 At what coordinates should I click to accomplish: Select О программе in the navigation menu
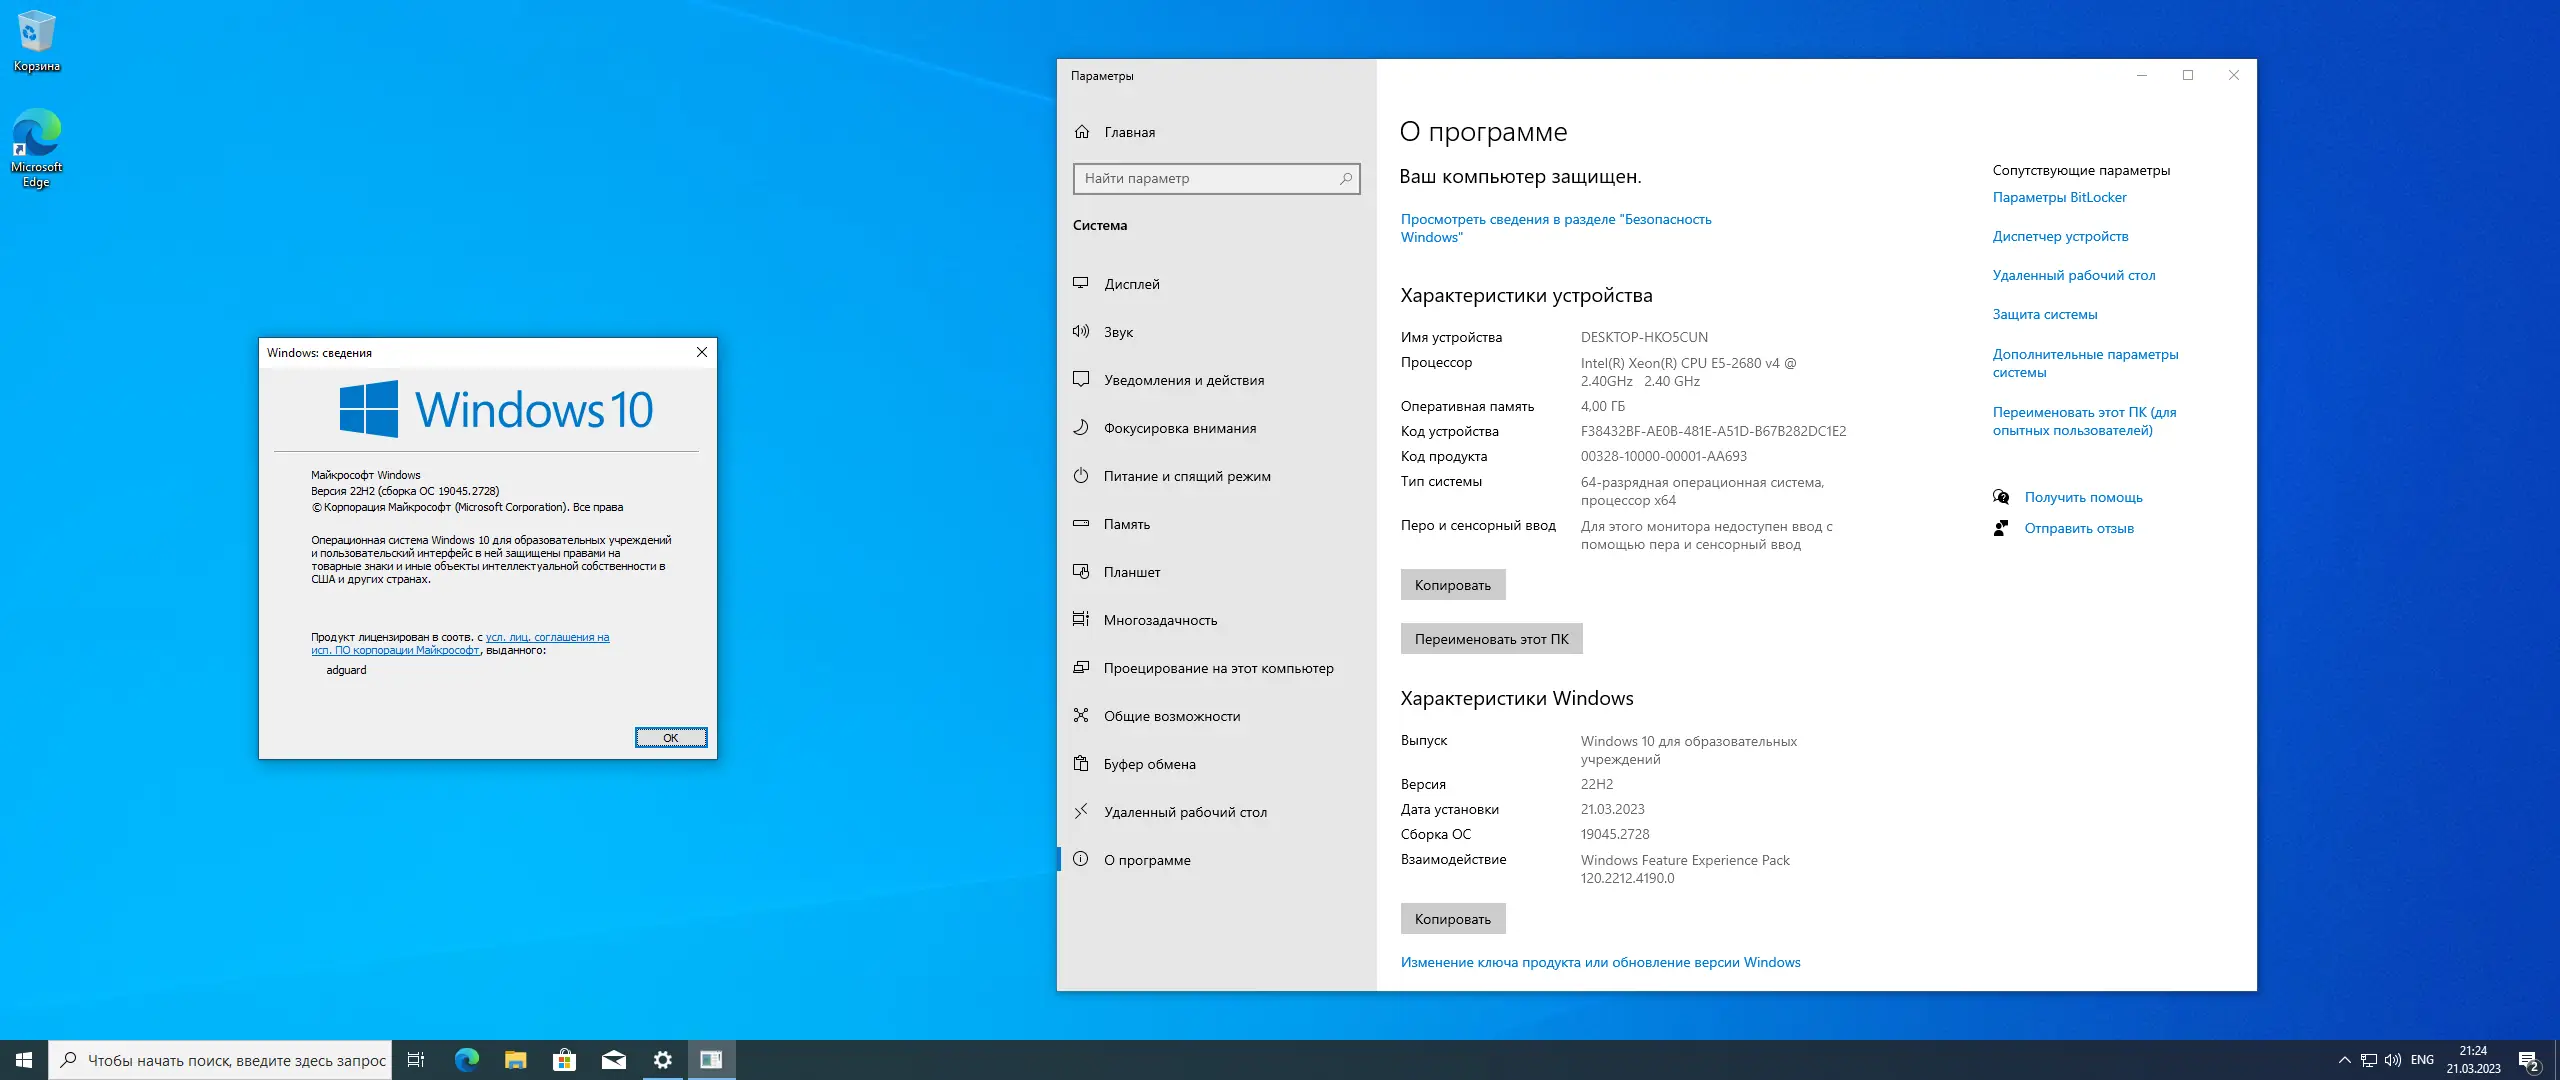(x=1146, y=860)
